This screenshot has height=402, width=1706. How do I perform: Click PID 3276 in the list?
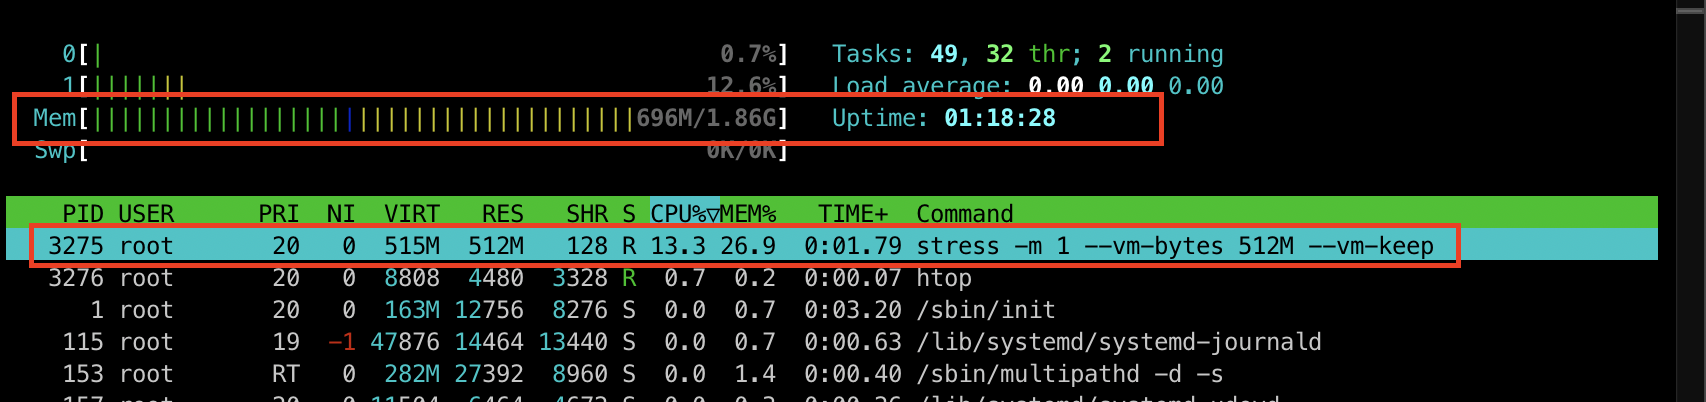coord(76,278)
